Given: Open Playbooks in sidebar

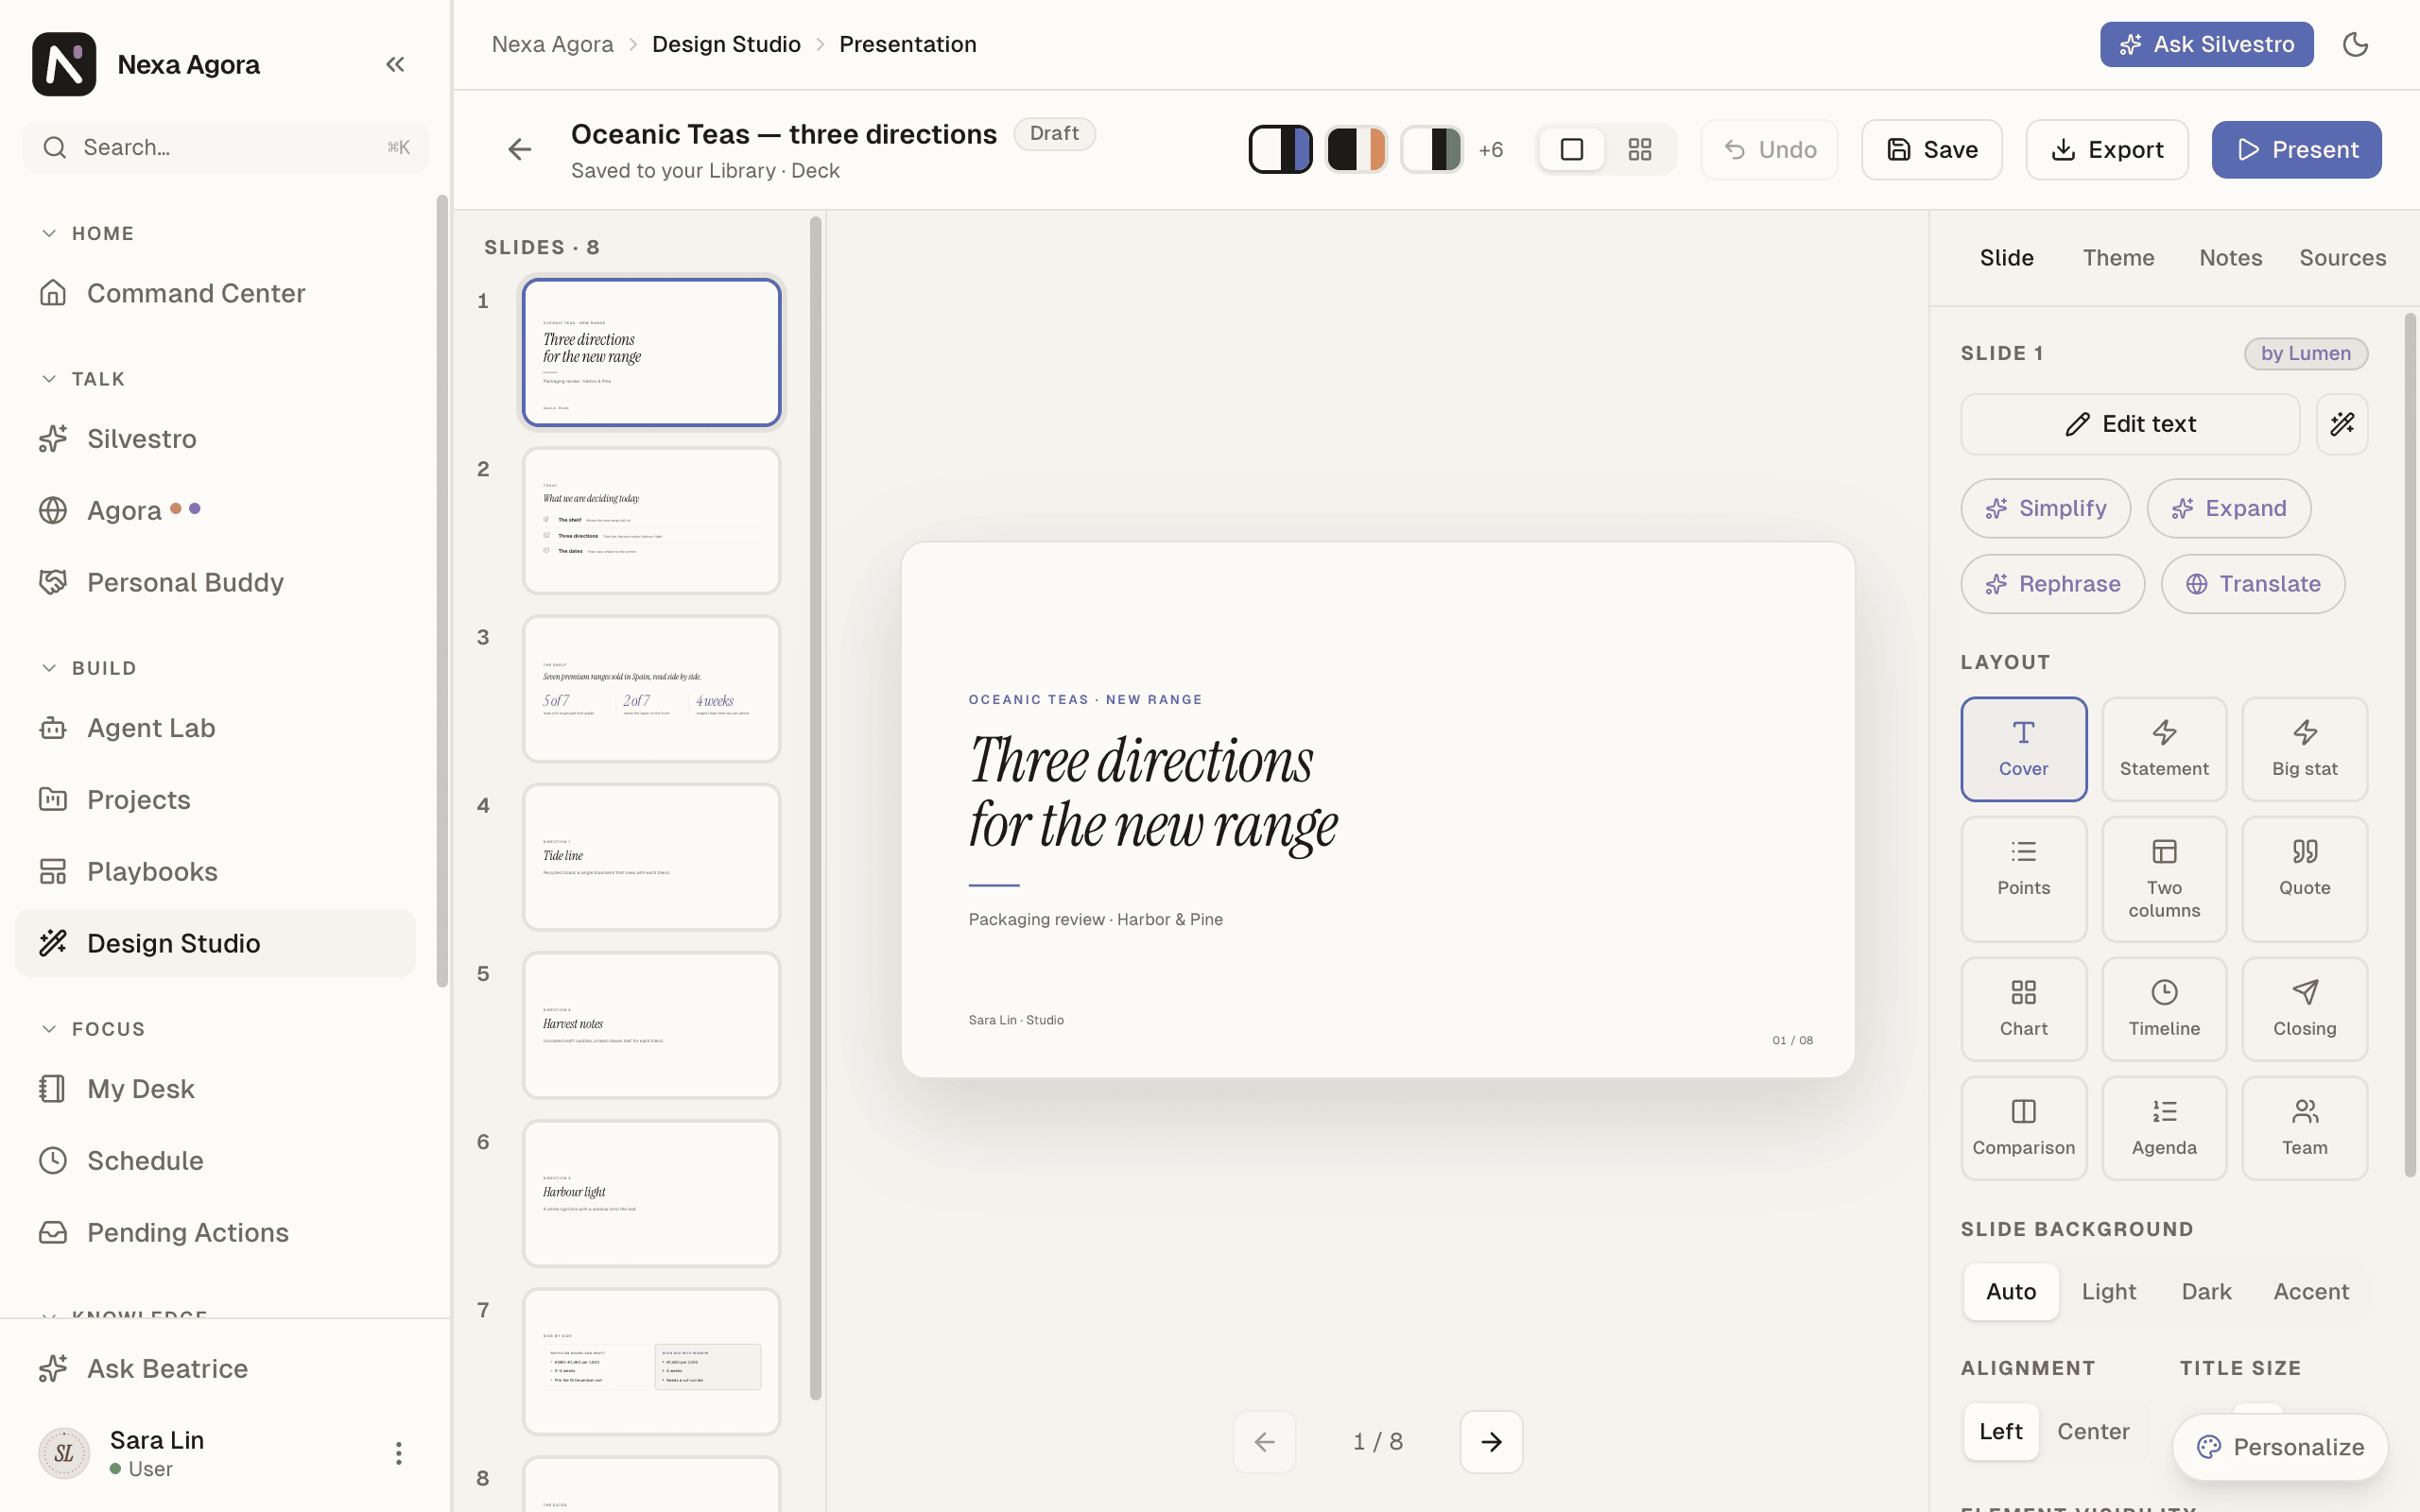Looking at the screenshot, I should pos(216,871).
